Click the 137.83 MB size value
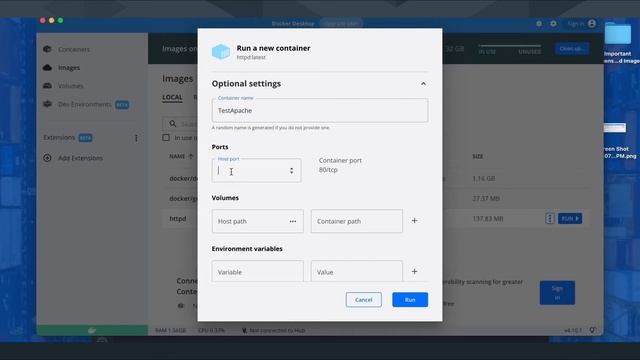The width and height of the screenshot is (640, 360). [487, 219]
